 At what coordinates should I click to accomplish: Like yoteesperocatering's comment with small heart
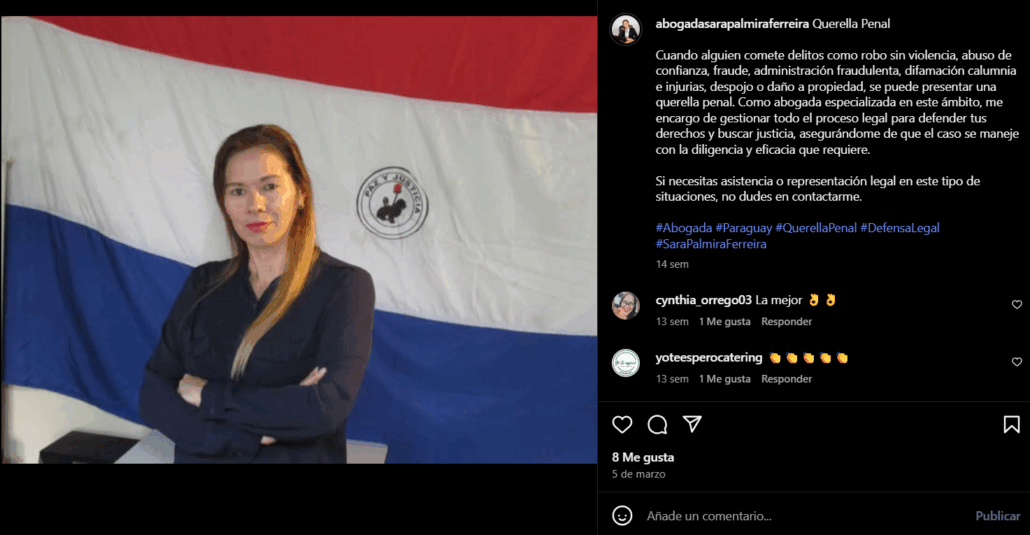(x=1017, y=361)
